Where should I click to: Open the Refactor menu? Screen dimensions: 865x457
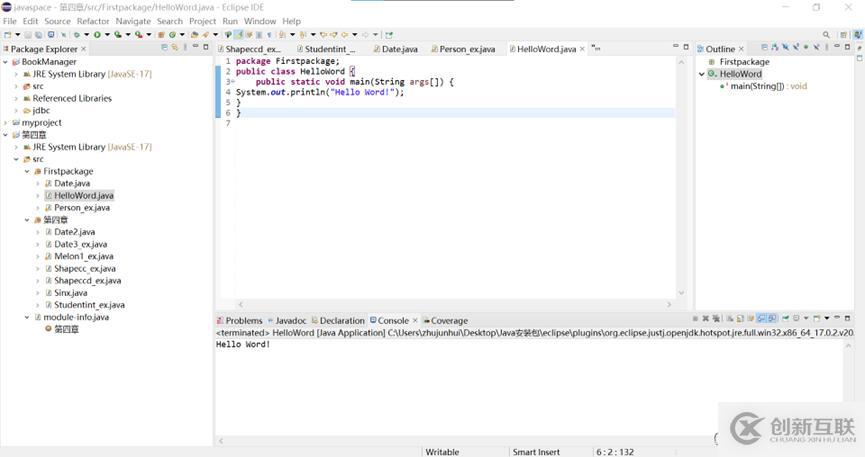(93, 21)
